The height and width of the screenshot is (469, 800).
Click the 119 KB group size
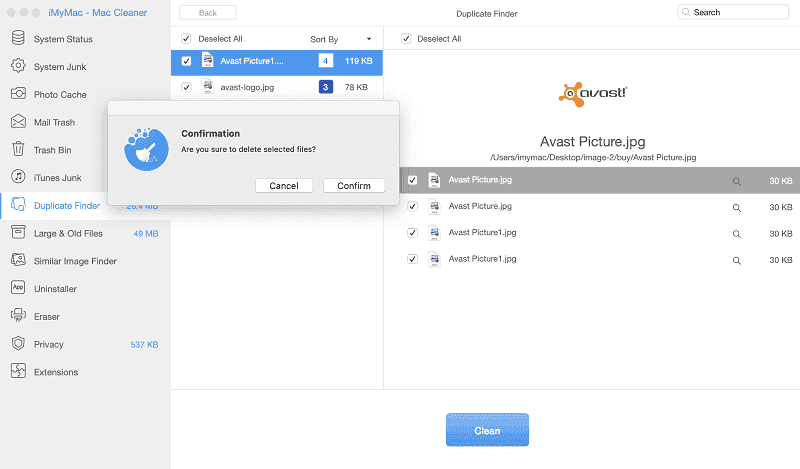click(x=359, y=61)
